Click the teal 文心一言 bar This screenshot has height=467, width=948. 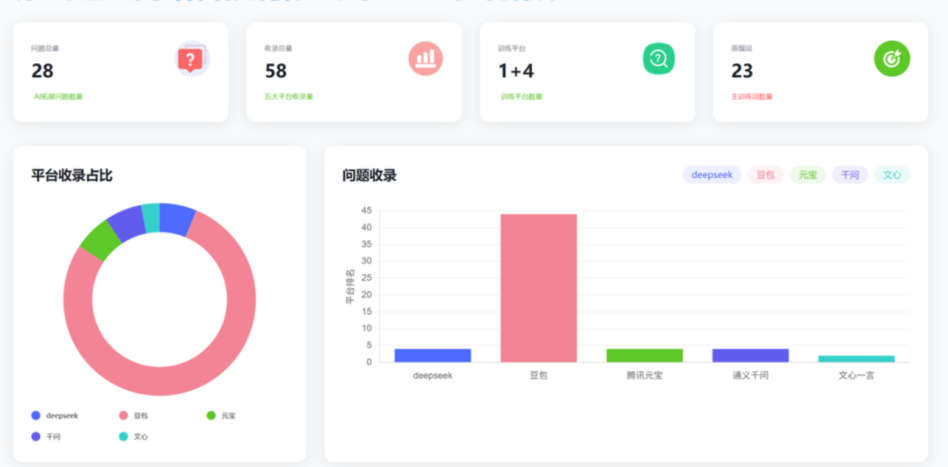pos(856,359)
